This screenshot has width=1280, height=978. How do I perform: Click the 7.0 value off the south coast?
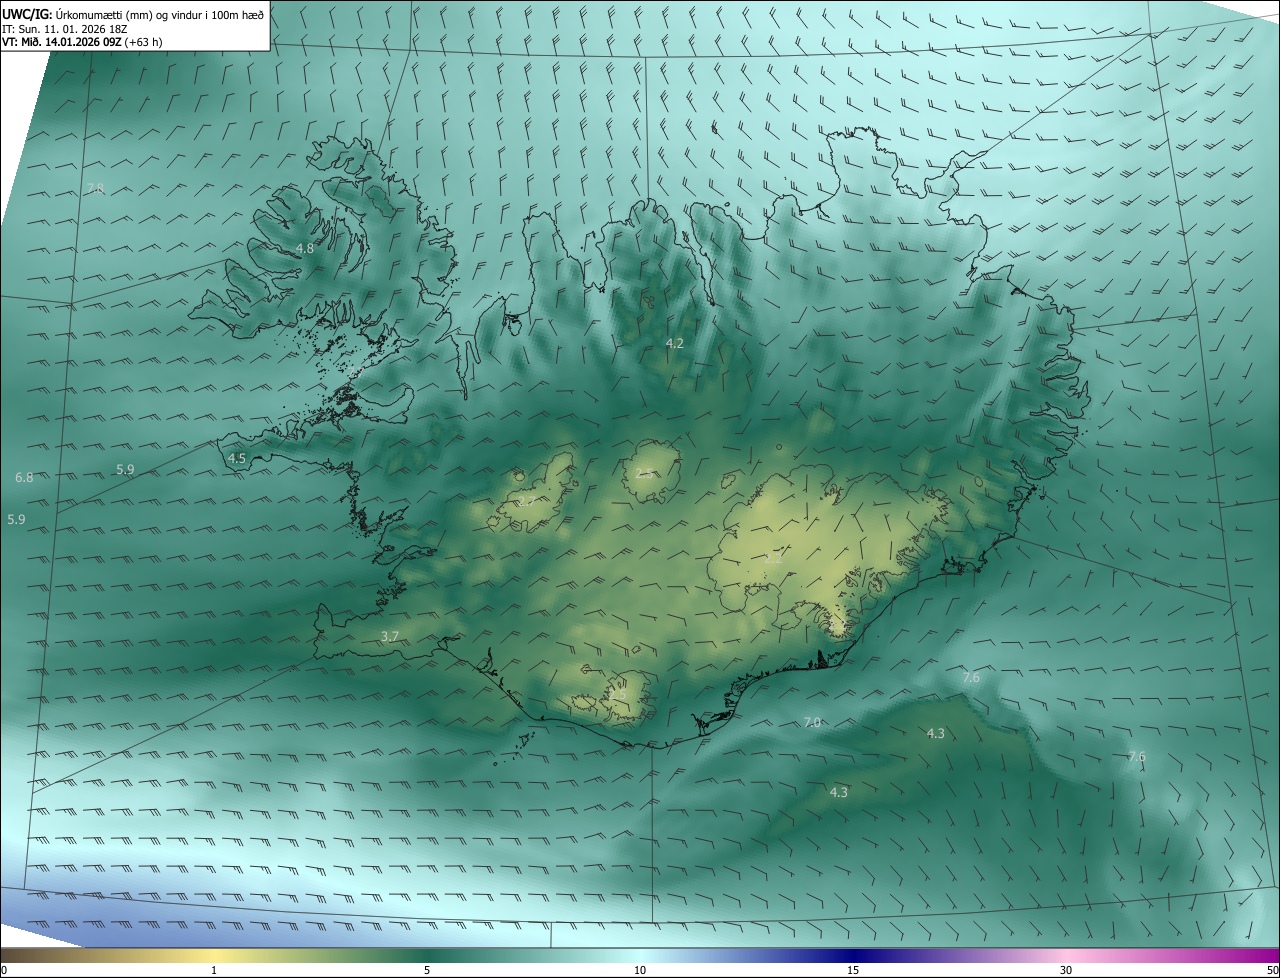[812, 722]
